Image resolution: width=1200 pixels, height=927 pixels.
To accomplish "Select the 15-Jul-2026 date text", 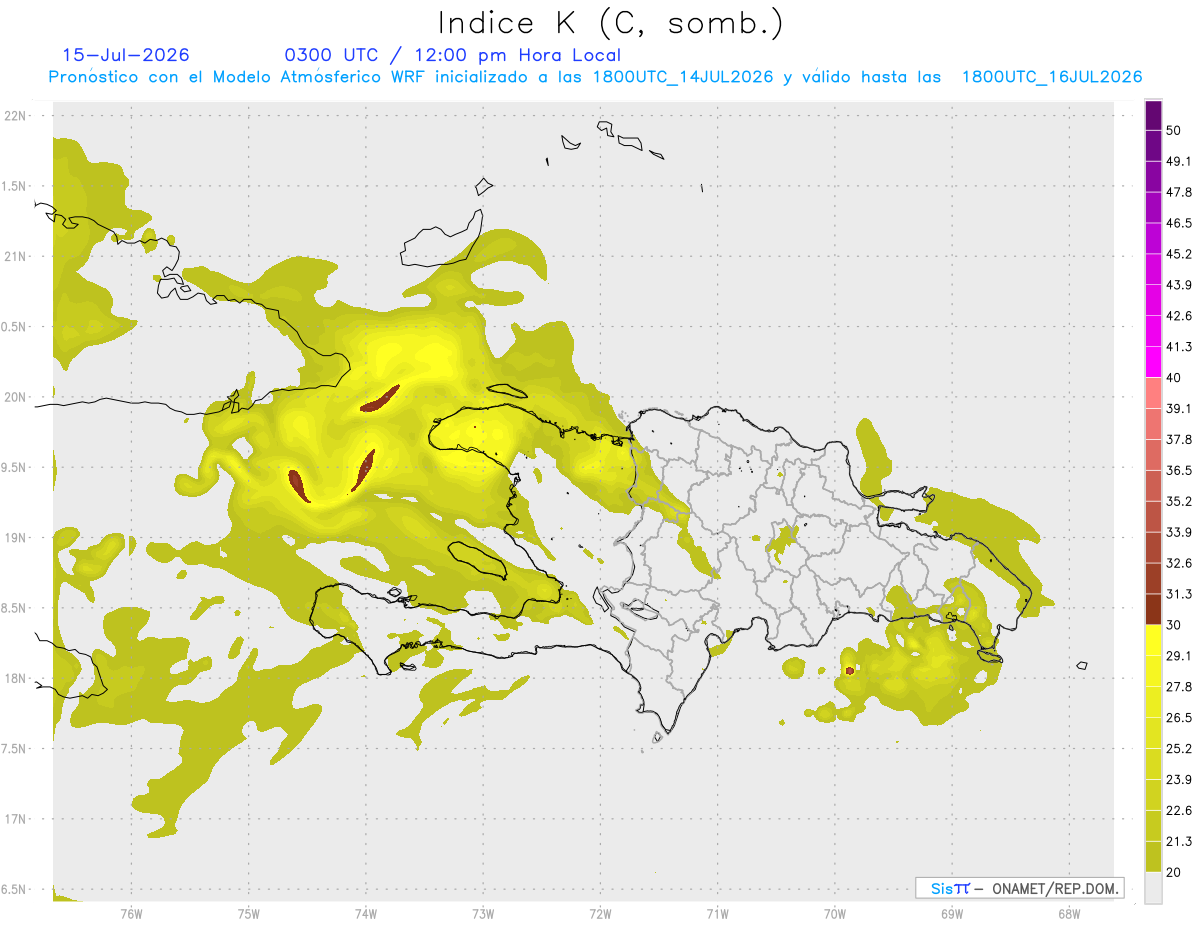I will click(x=126, y=55).
